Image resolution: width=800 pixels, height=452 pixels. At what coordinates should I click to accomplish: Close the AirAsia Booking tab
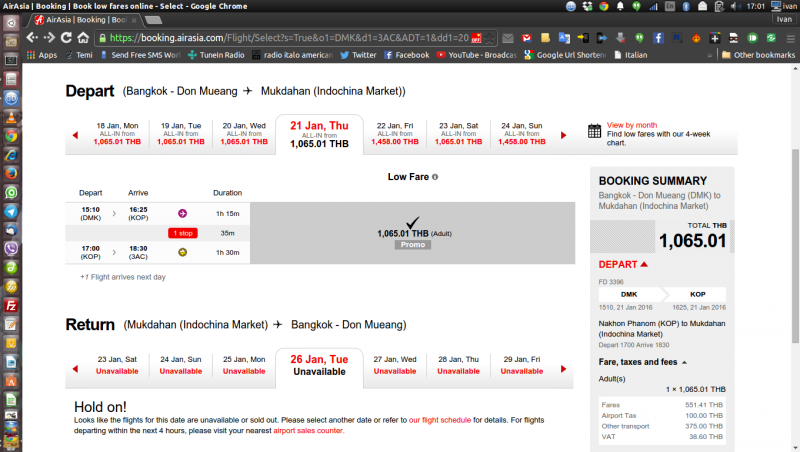[x=134, y=20]
